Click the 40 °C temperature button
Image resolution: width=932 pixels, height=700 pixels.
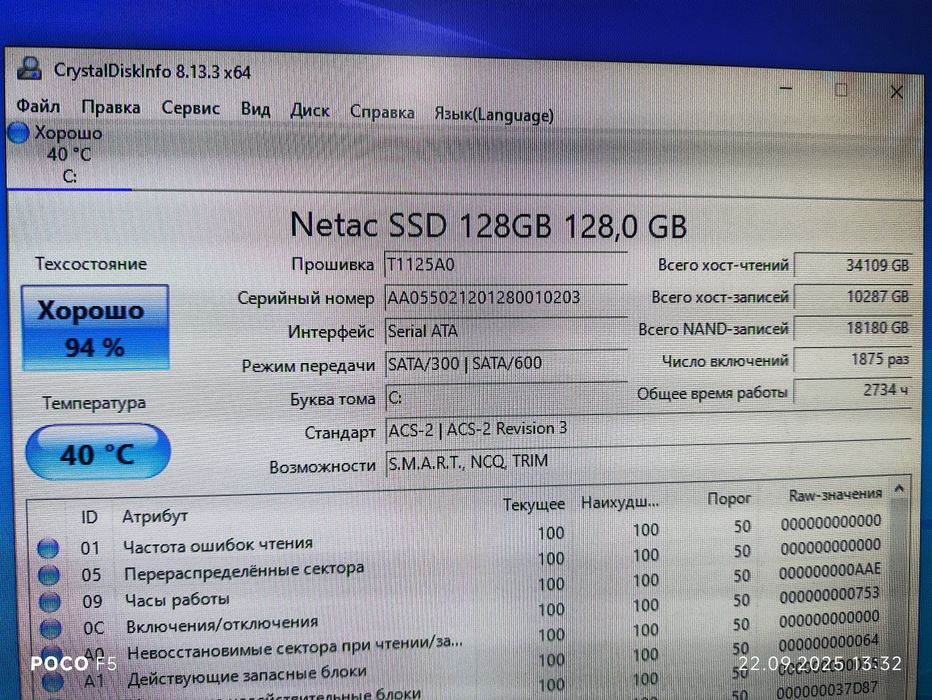point(98,453)
